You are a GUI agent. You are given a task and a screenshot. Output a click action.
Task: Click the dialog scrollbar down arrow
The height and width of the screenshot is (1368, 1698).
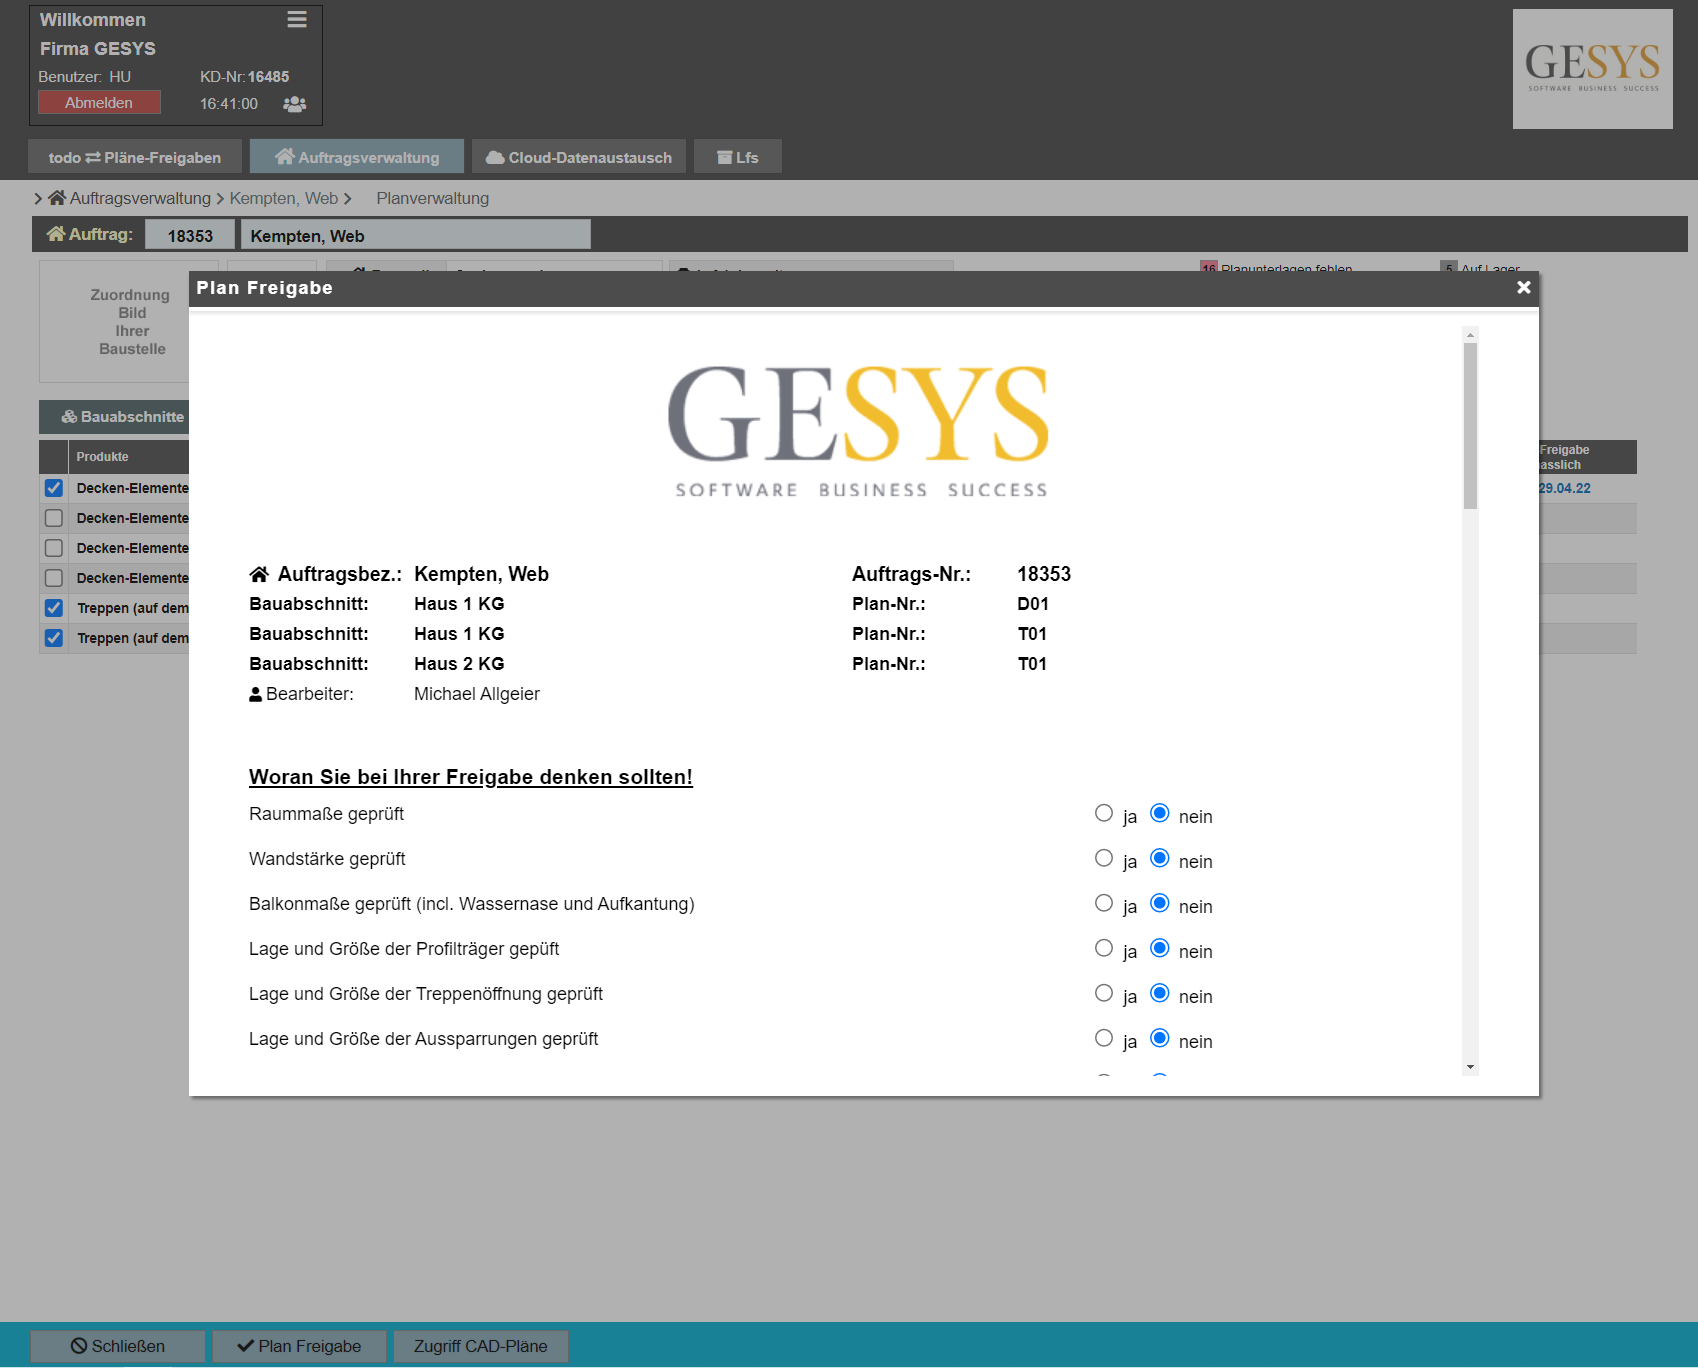(x=1470, y=1067)
